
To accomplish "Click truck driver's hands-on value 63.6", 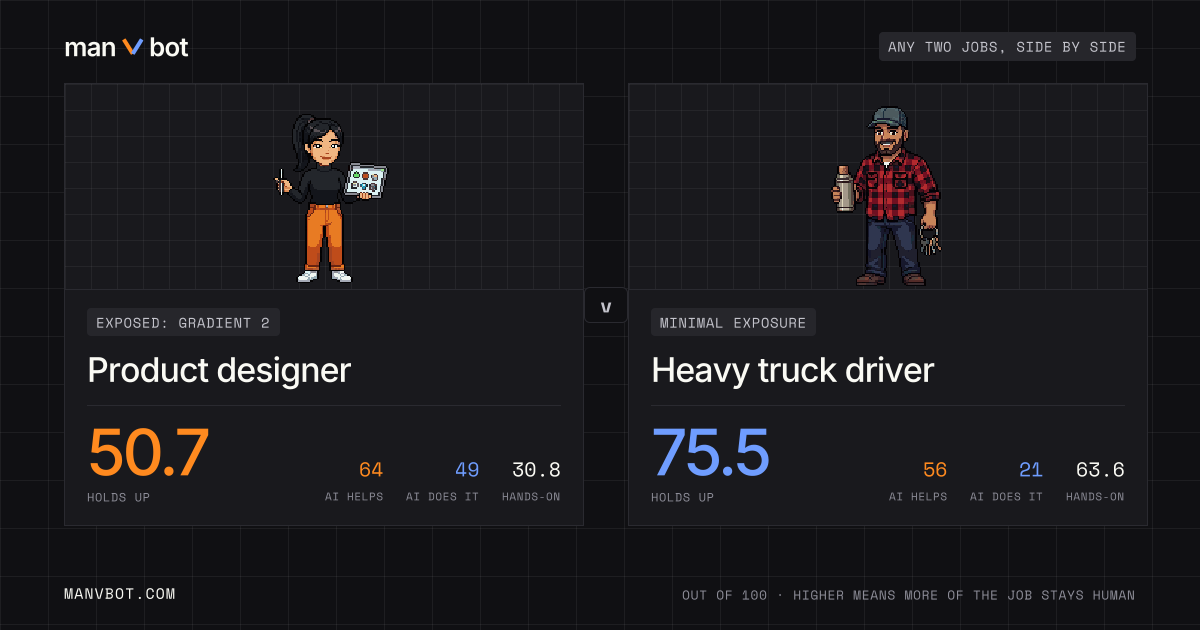I will [x=1100, y=470].
